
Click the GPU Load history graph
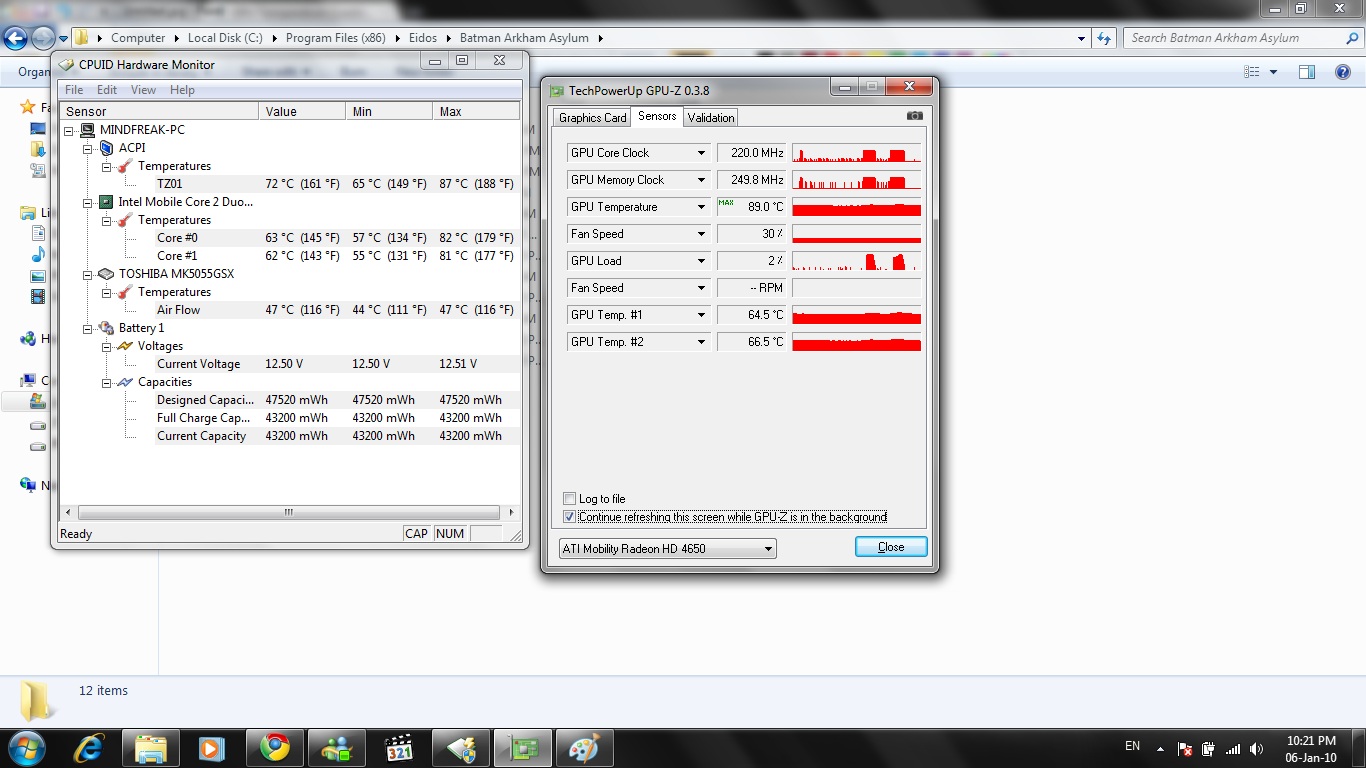pos(856,261)
